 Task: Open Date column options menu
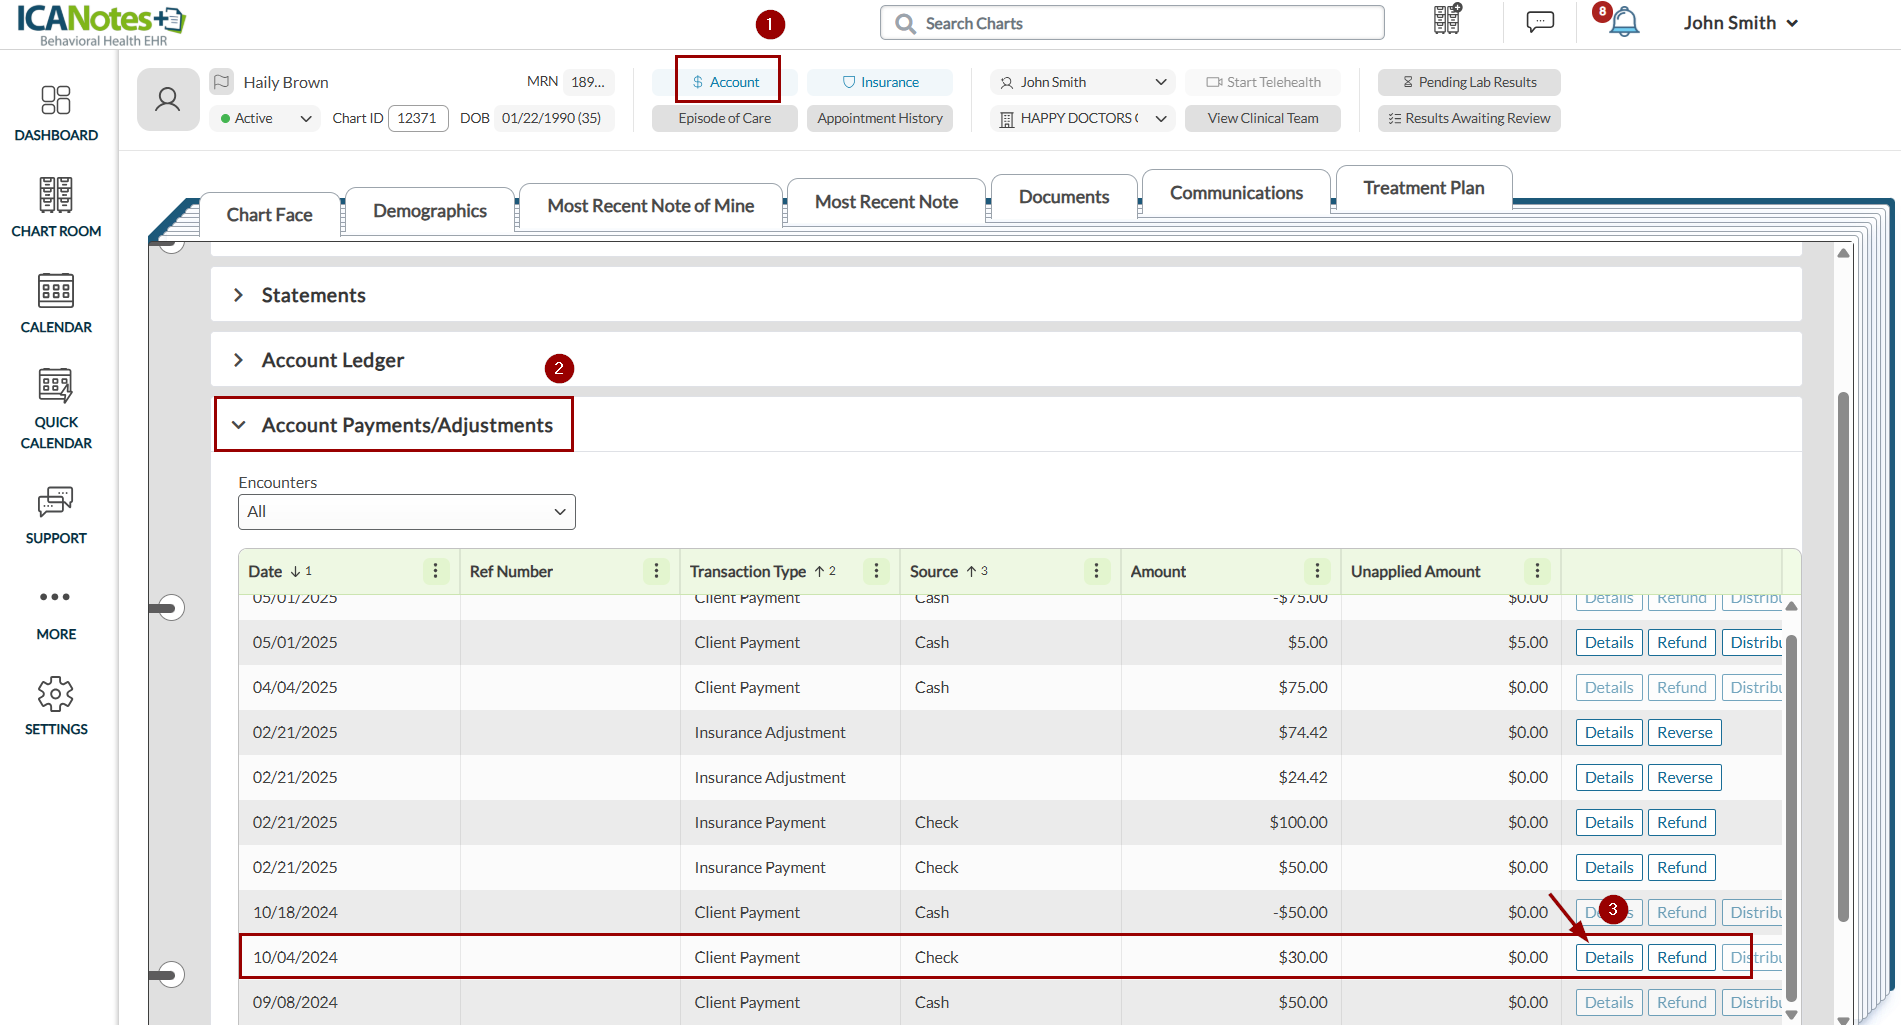pyautogui.click(x=435, y=571)
